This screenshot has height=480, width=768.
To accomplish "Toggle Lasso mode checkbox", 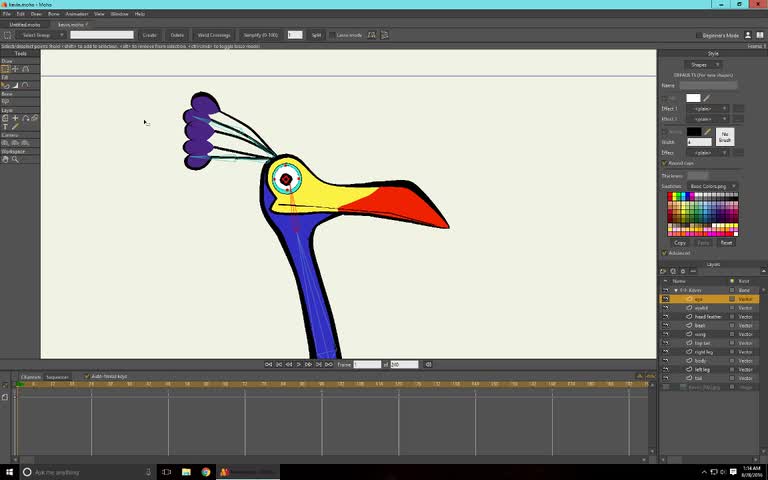I will pos(332,35).
